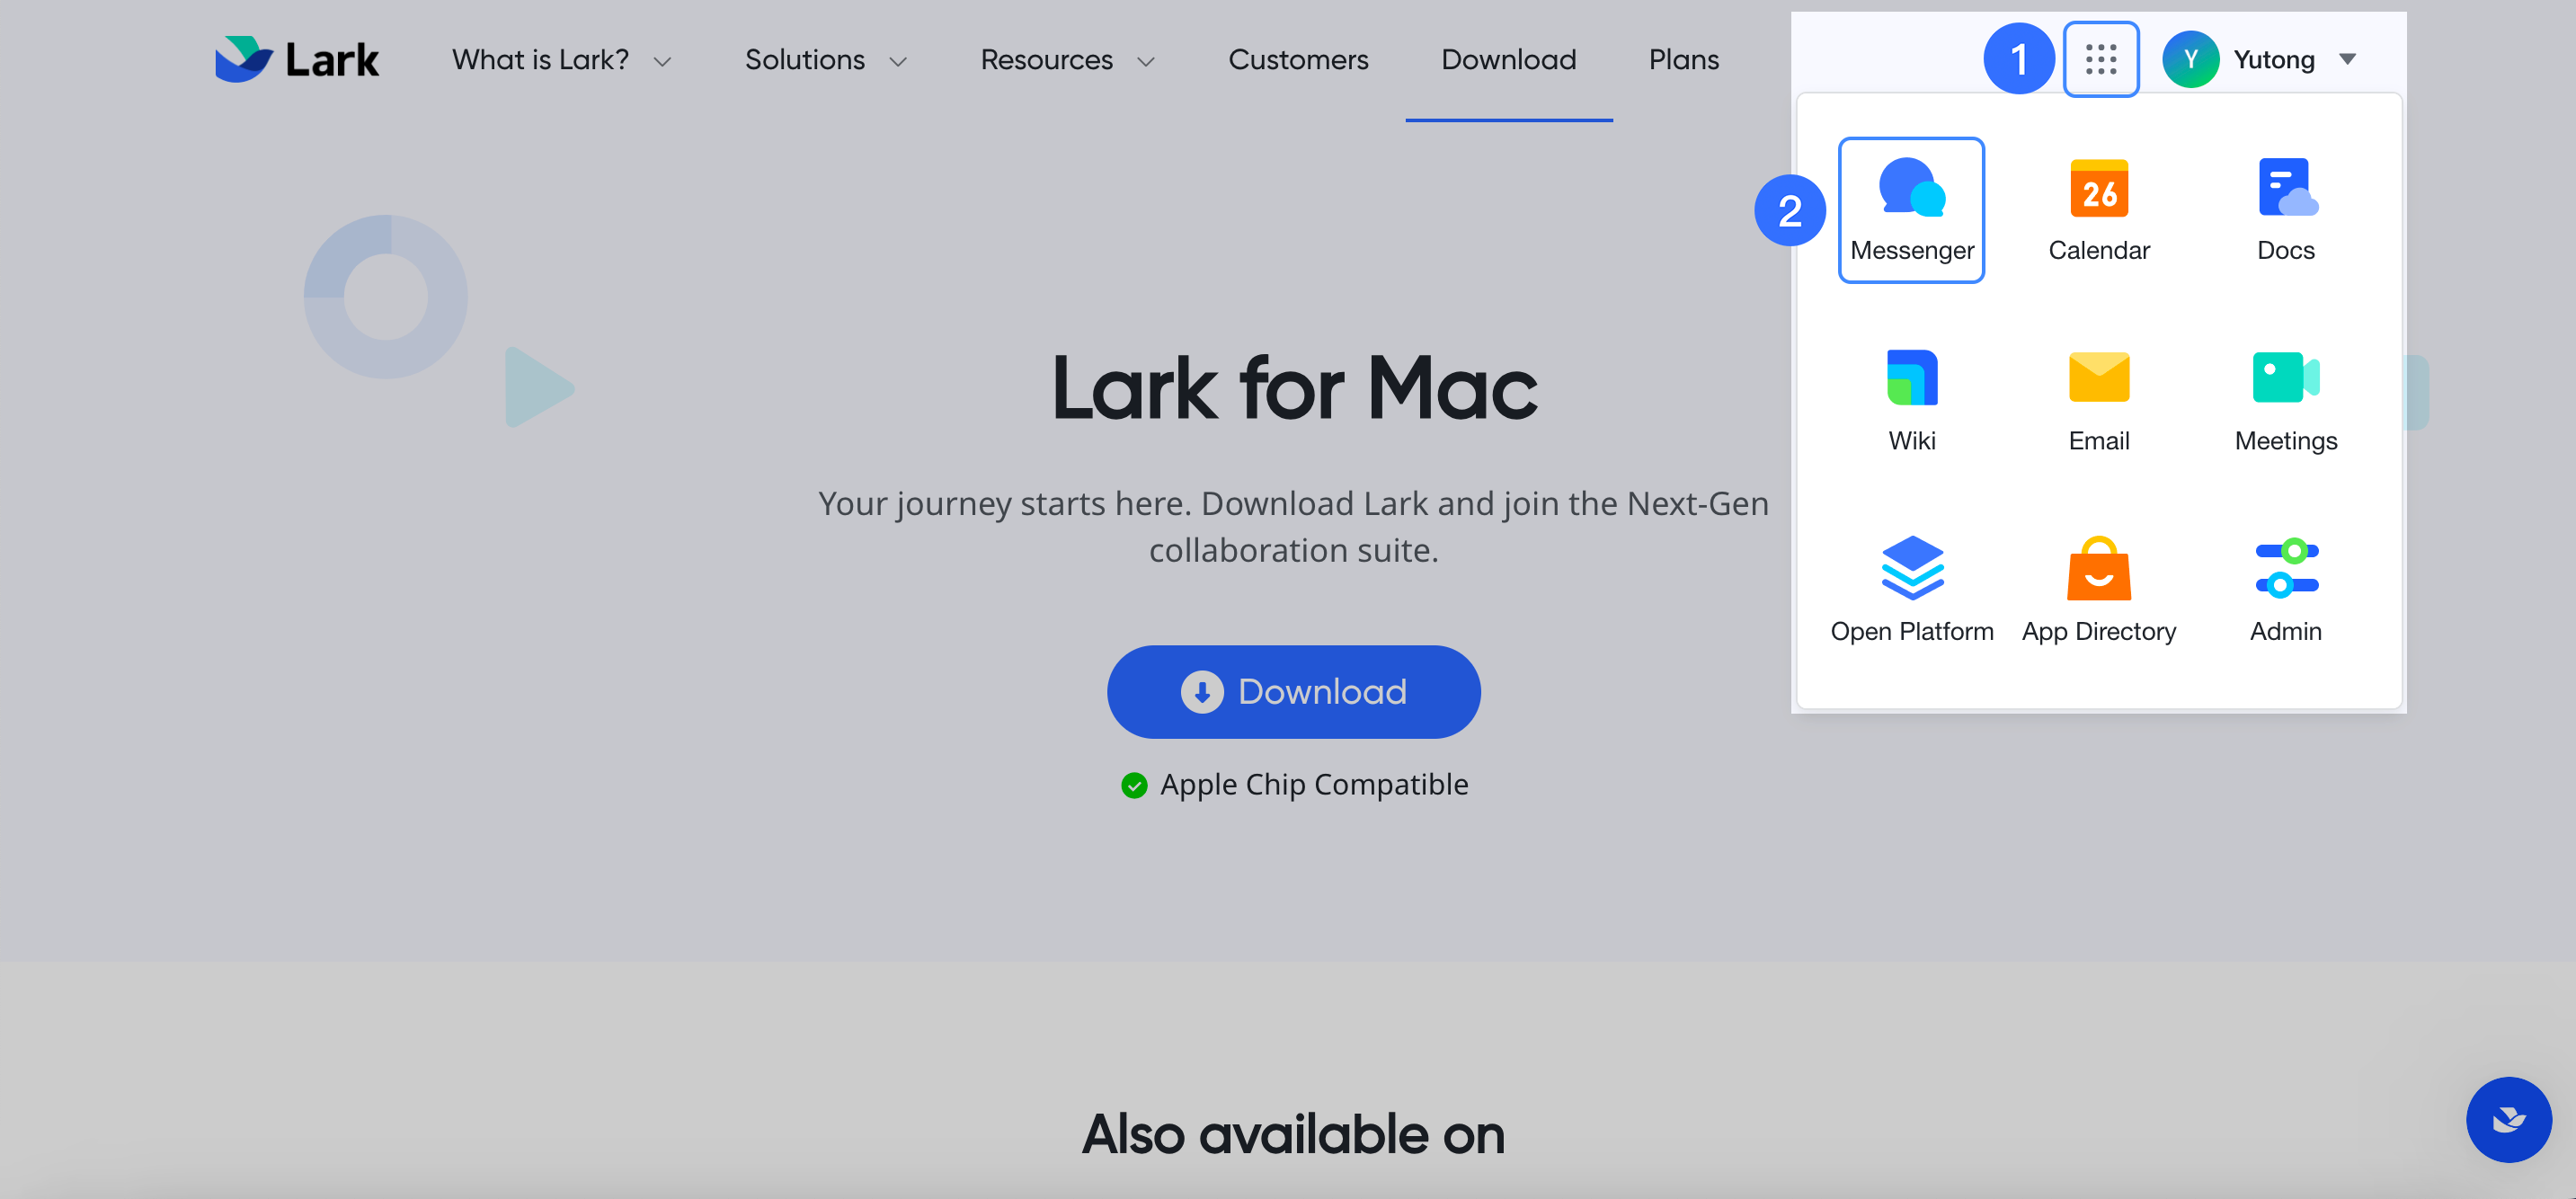Image resolution: width=2576 pixels, height=1199 pixels.
Task: Open the Yutong account dropdown arrow
Action: [2347, 59]
